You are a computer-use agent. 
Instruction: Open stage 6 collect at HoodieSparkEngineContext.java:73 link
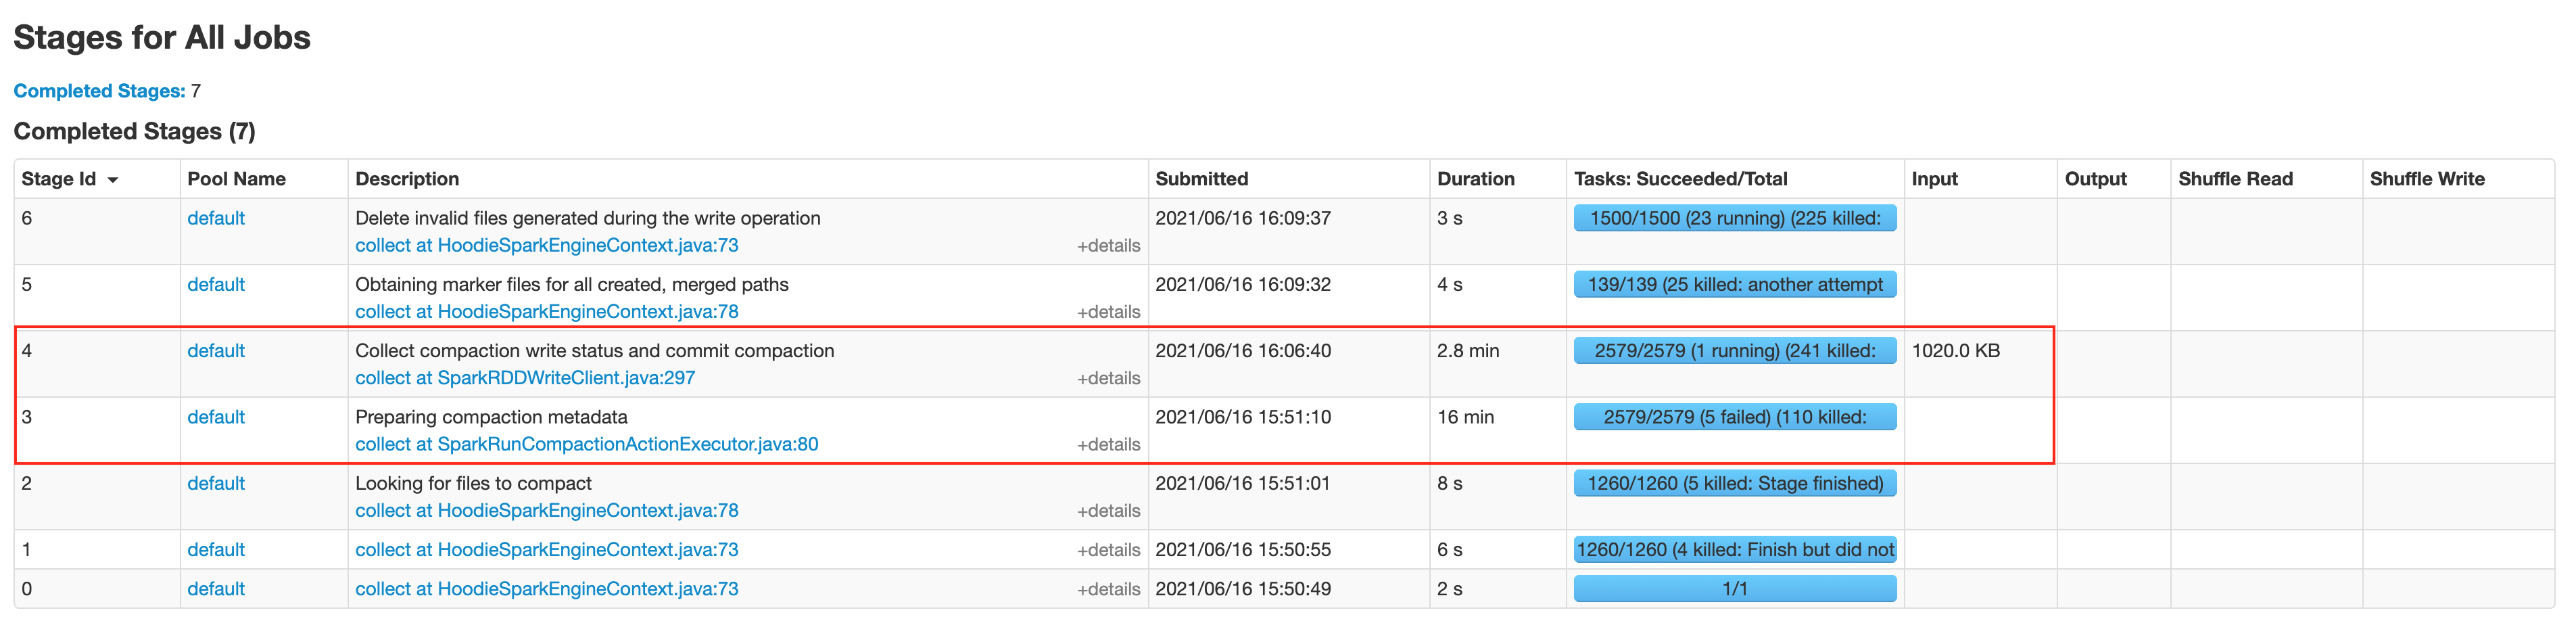(x=546, y=245)
